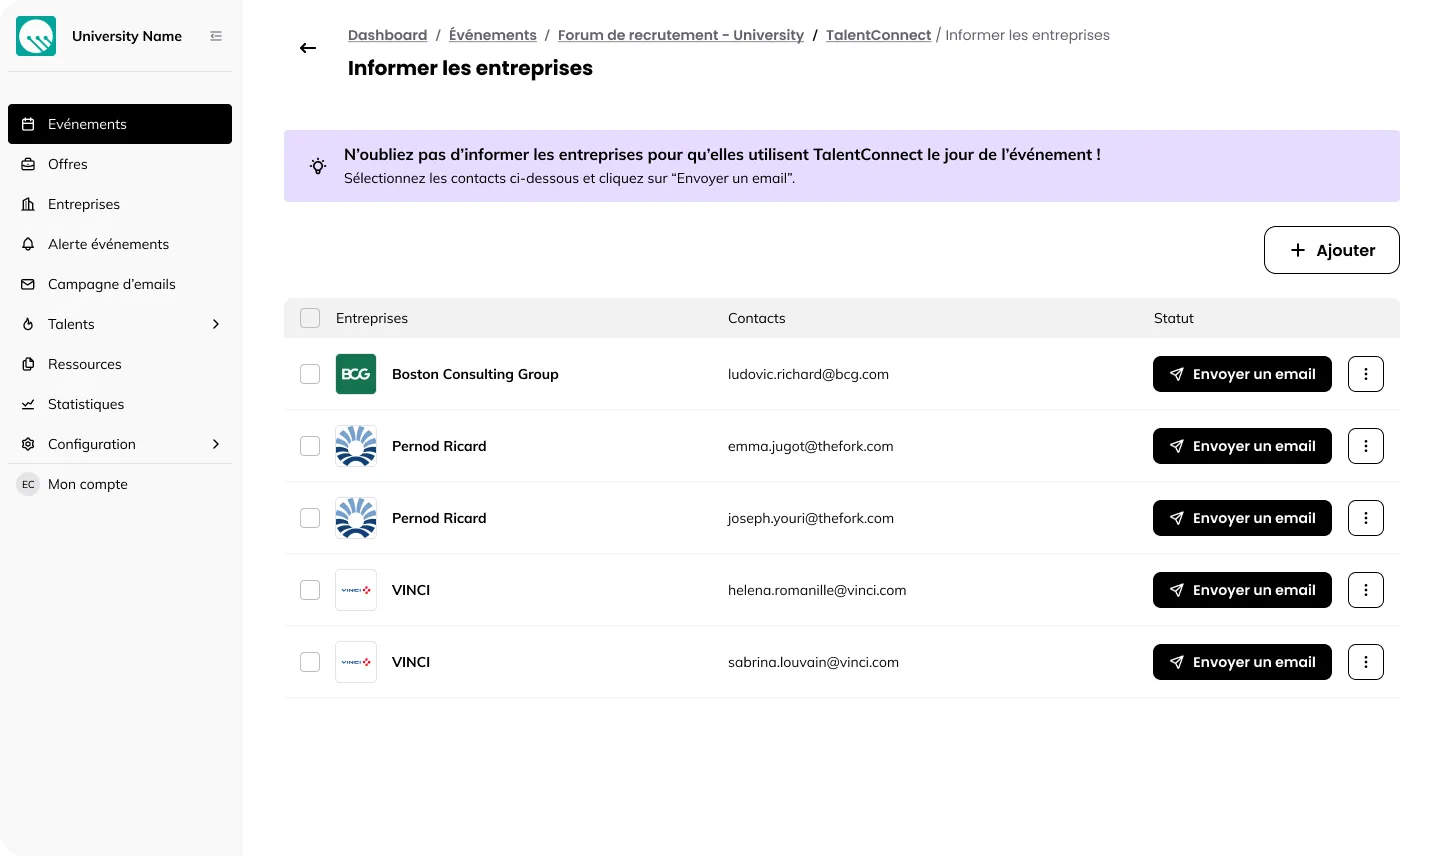
Task: Open Offres in the sidebar
Action: (120, 164)
